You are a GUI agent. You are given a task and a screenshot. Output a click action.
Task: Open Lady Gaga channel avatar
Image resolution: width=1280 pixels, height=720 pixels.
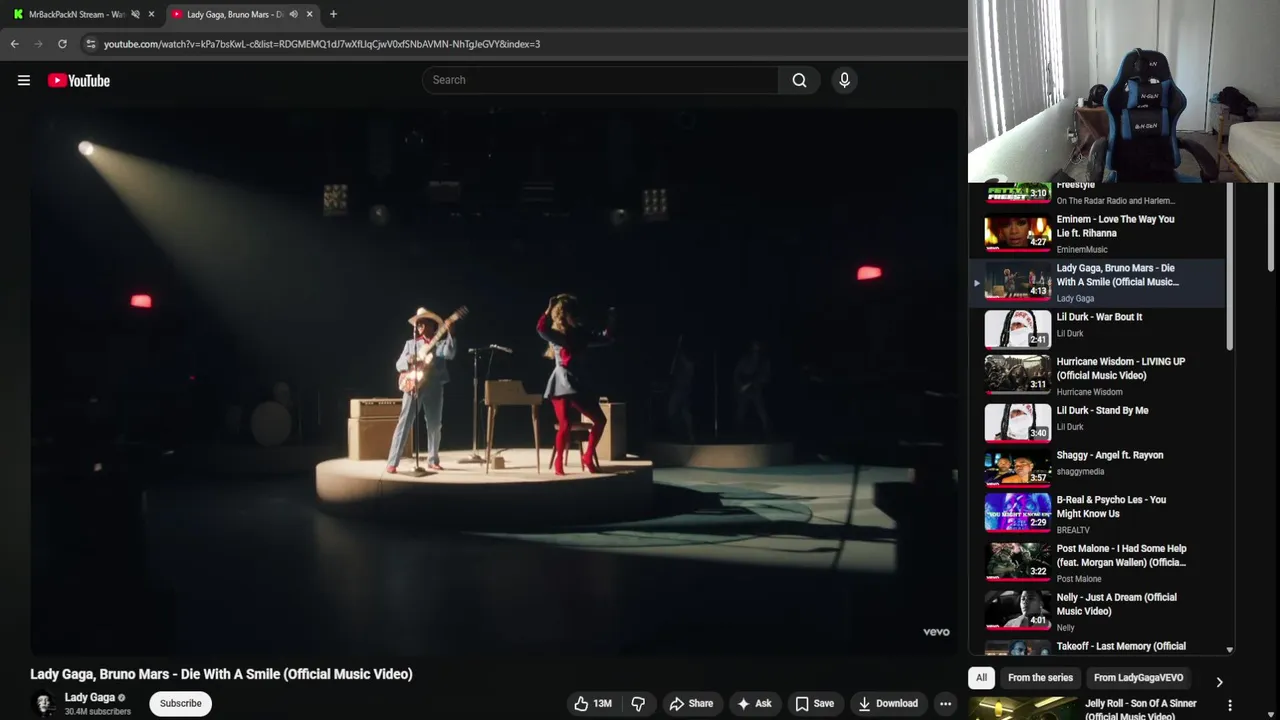pos(44,704)
